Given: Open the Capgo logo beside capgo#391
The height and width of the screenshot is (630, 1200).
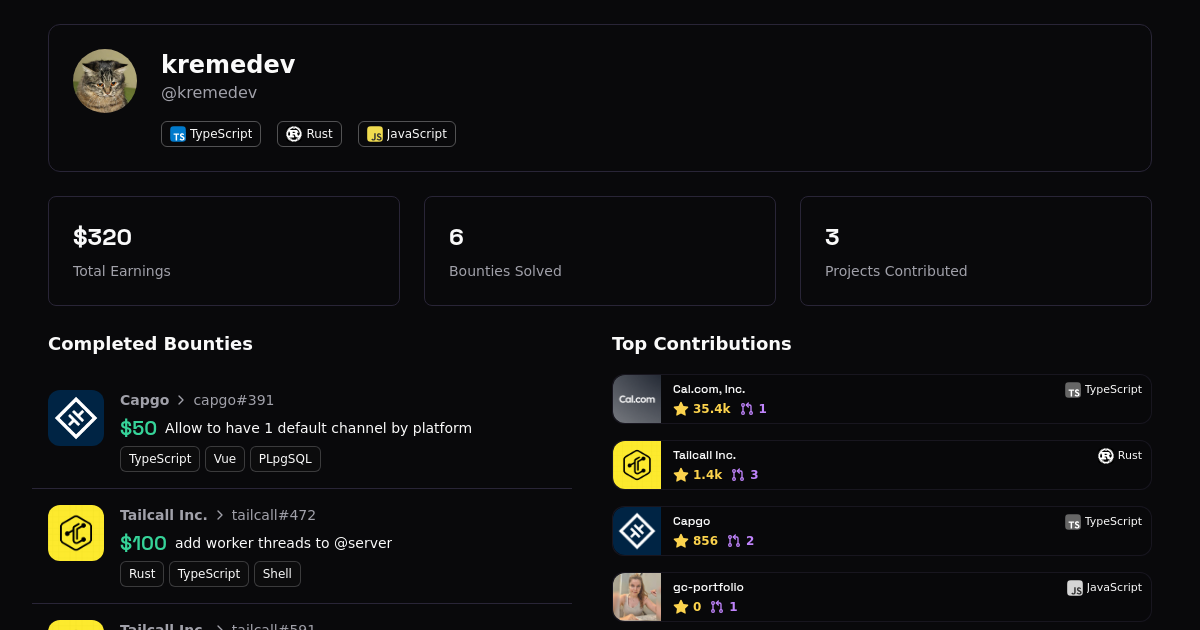Looking at the screenshot, I should point(76,418).
